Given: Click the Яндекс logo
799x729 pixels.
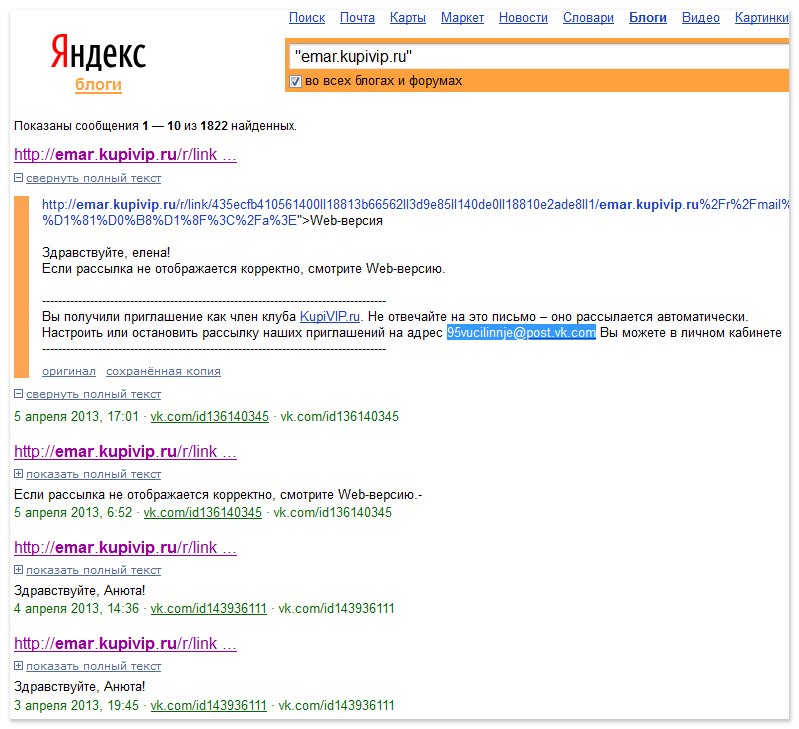Looking at the screenshot, I should pyautogui.click(x=98, y=51).
